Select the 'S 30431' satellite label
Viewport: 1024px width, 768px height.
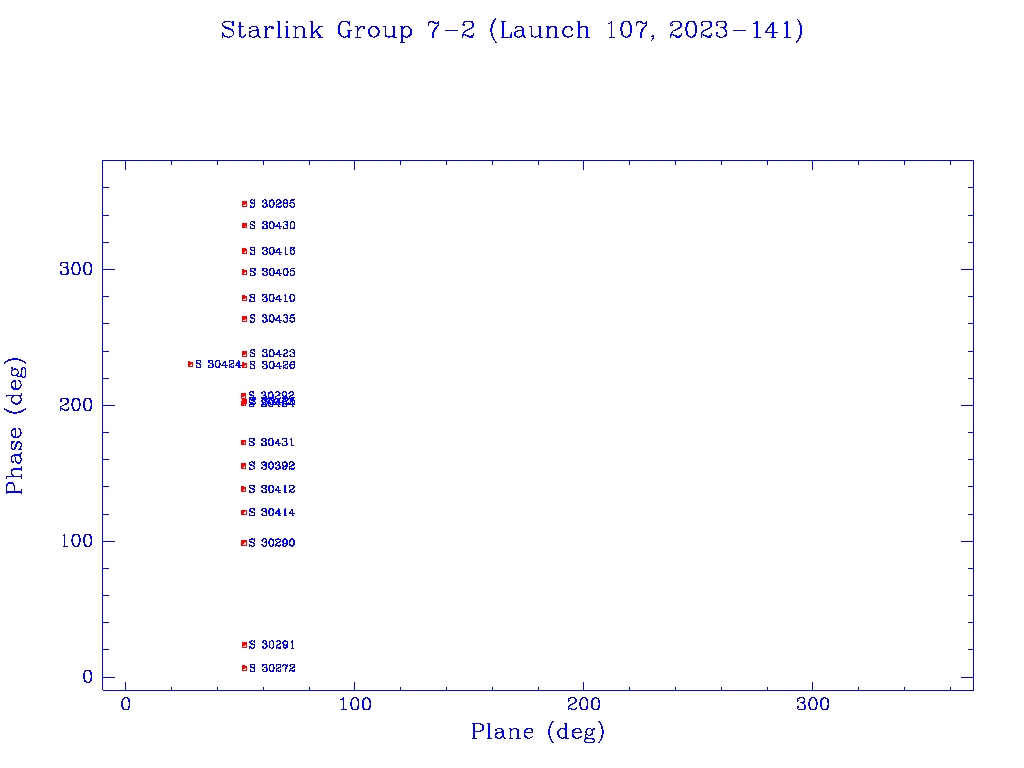(x=272, y=442)
